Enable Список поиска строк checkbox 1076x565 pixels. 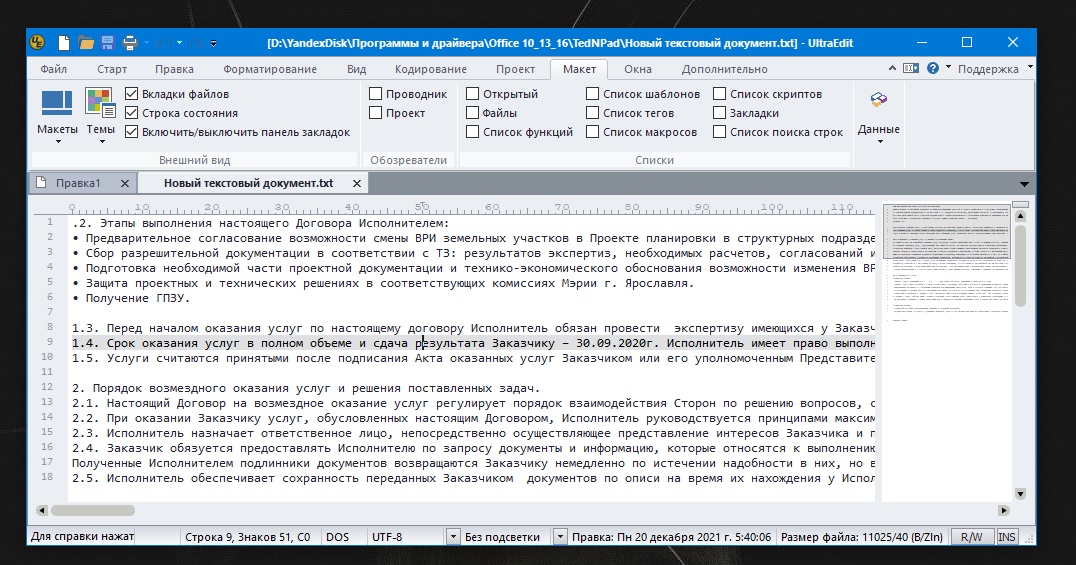pos(719,132)
